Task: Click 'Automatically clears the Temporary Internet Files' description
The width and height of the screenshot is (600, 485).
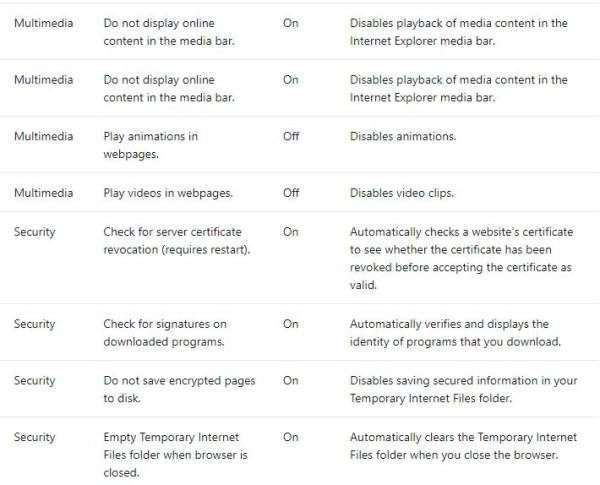Action: 463,446
